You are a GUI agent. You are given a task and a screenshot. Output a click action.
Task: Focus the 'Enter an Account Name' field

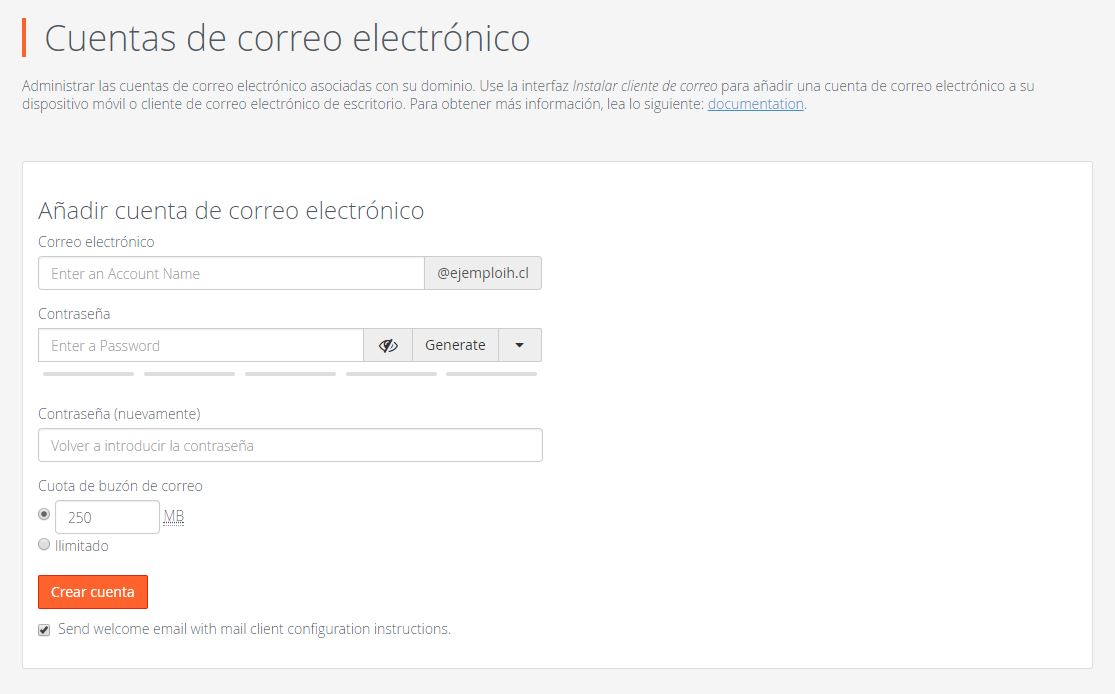[231, 274]
